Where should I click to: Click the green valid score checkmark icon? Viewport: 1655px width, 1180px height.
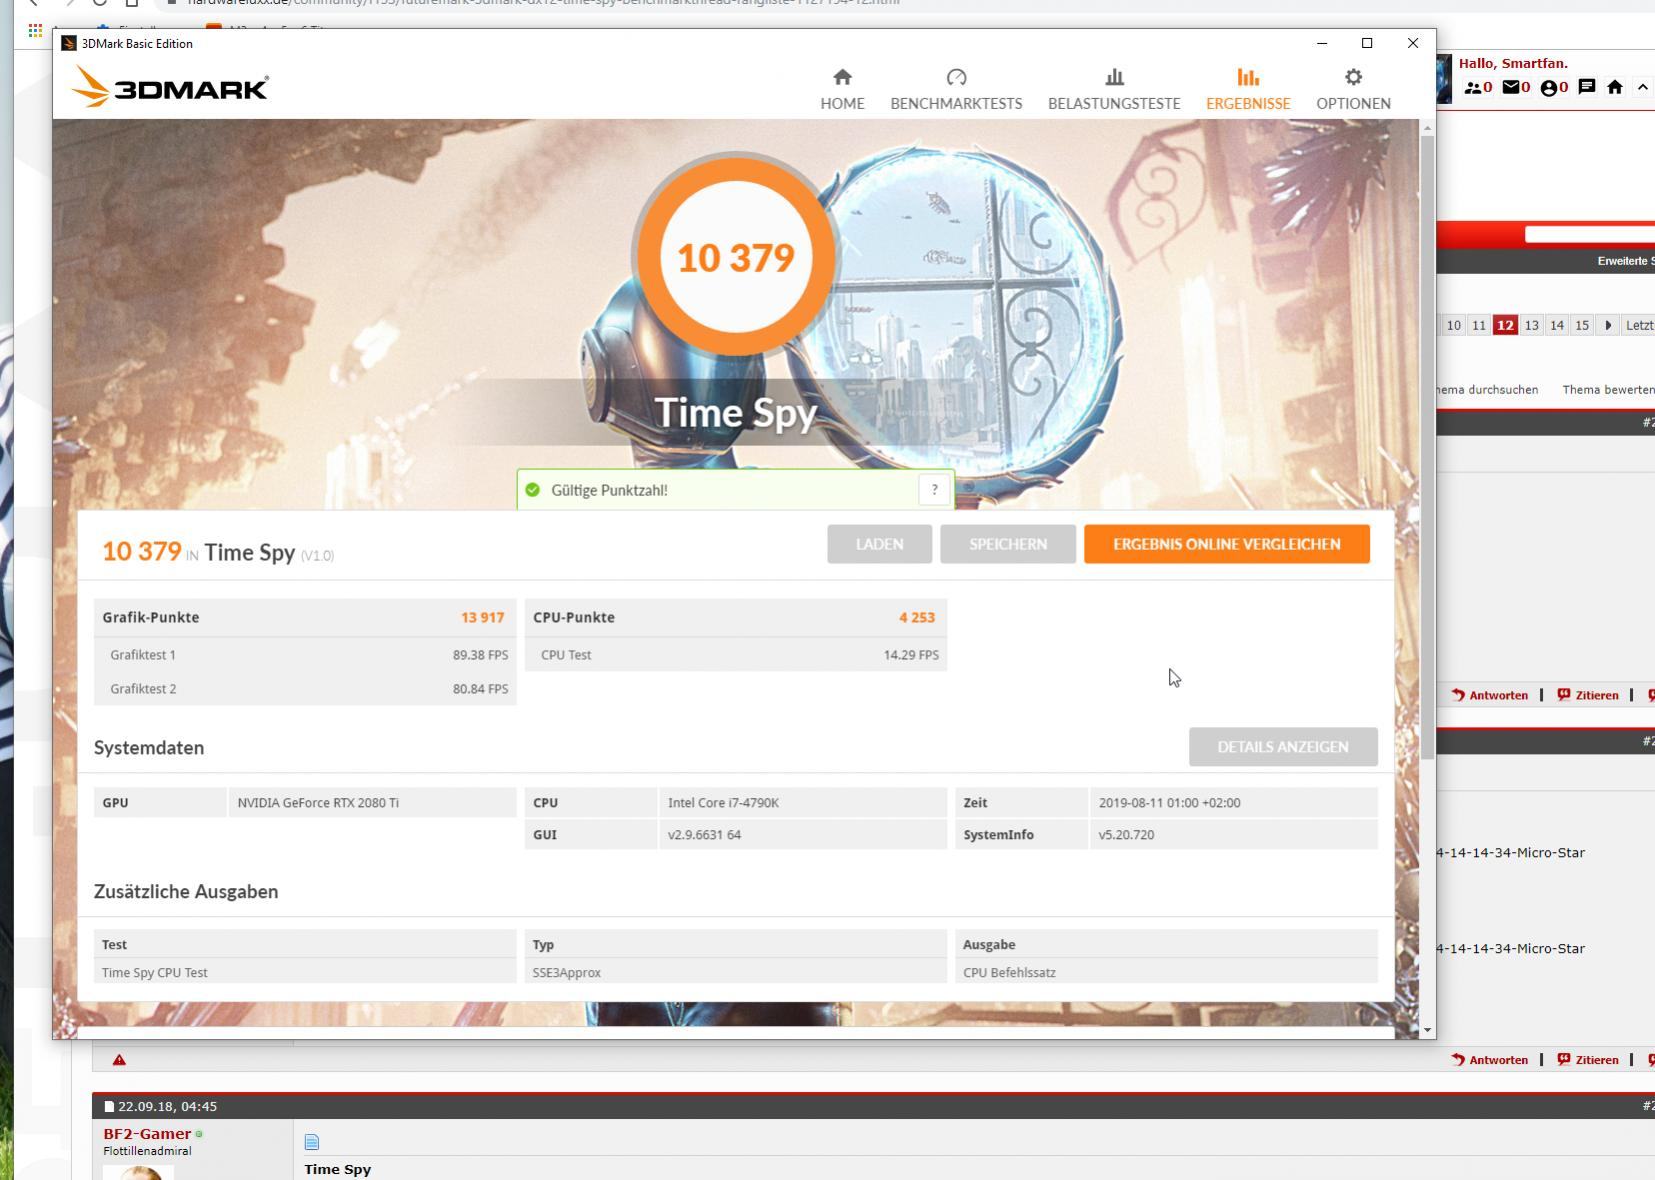532,490
